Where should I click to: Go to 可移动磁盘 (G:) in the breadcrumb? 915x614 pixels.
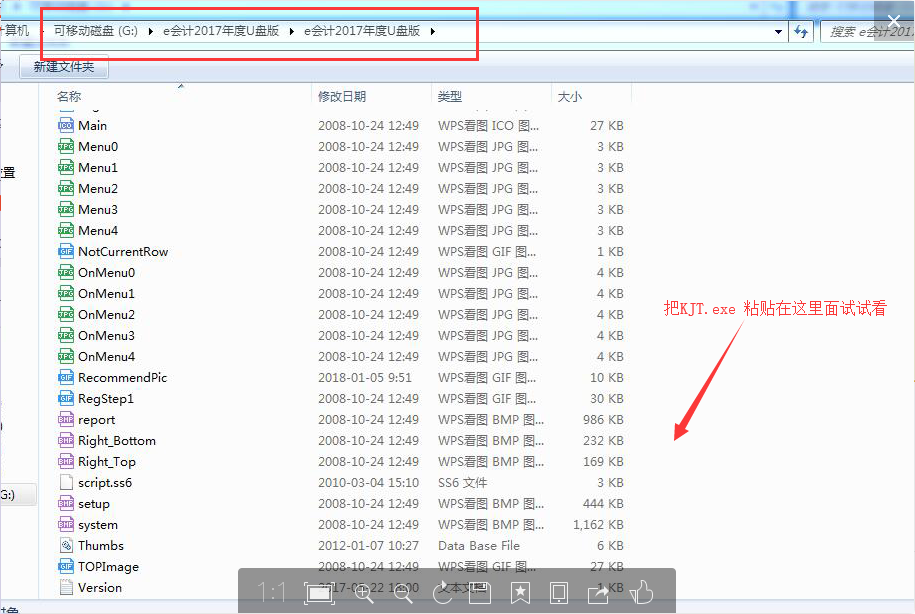pyautogui.click(x=96, y=31)
